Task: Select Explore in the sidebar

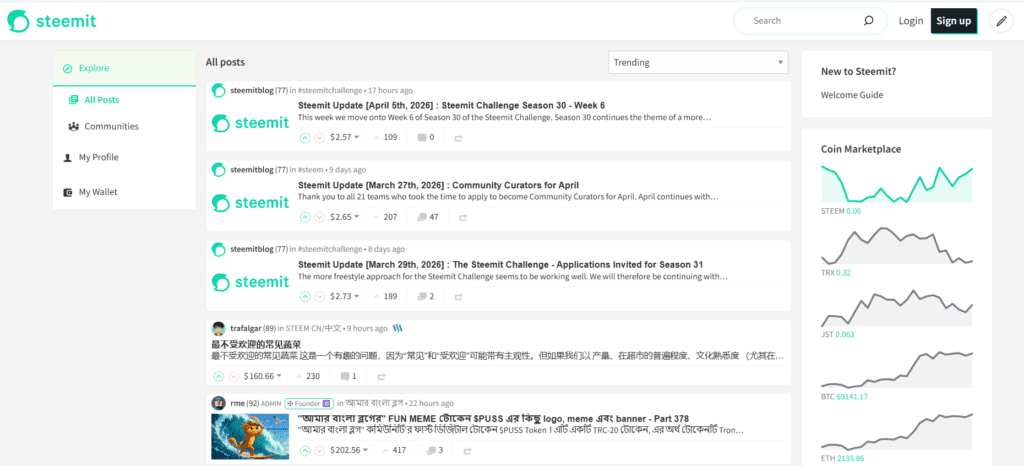Action: pyautogui.click(x=124, y=69)
